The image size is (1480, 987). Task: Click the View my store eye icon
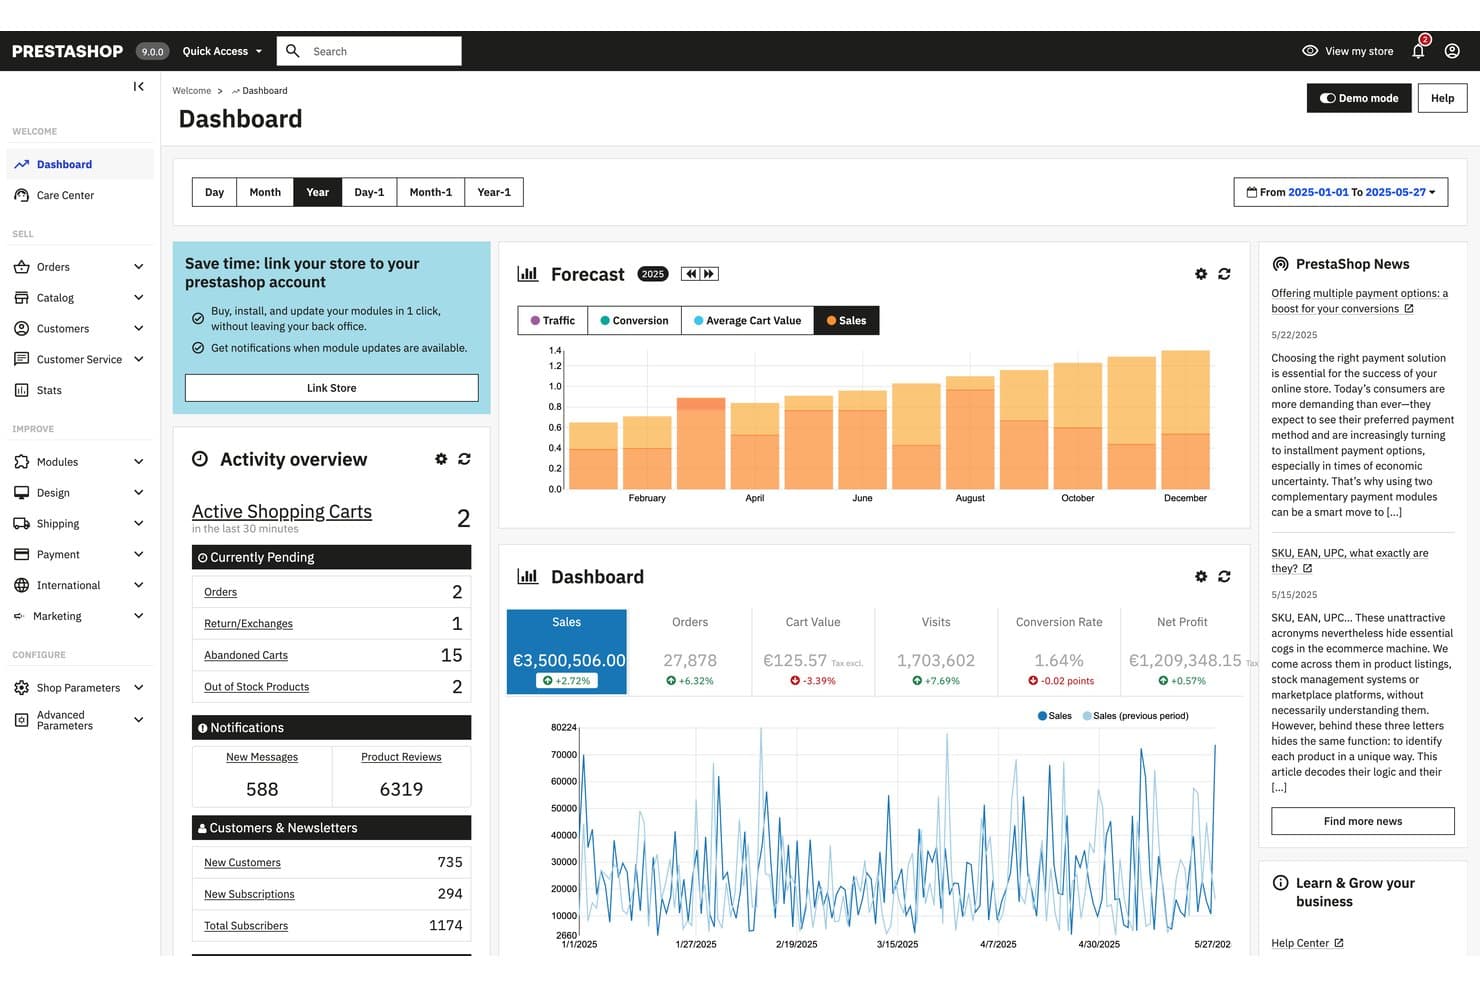point(1310,51)
